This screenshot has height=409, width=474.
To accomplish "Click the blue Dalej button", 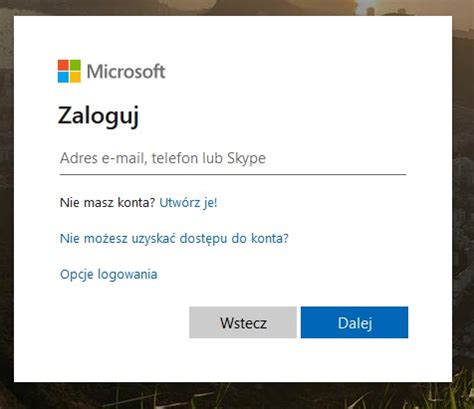I will (354, 323).
